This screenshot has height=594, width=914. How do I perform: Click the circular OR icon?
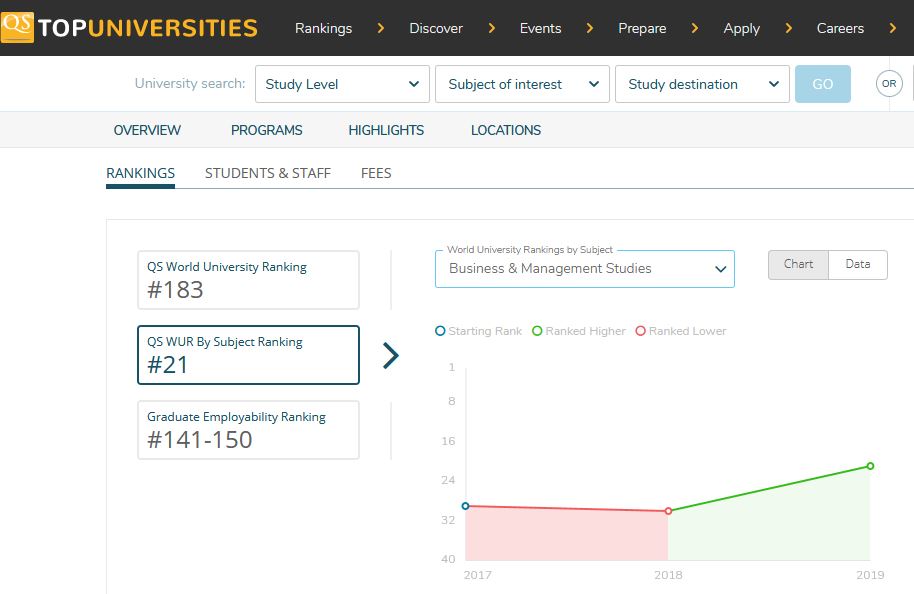point(889,83)
